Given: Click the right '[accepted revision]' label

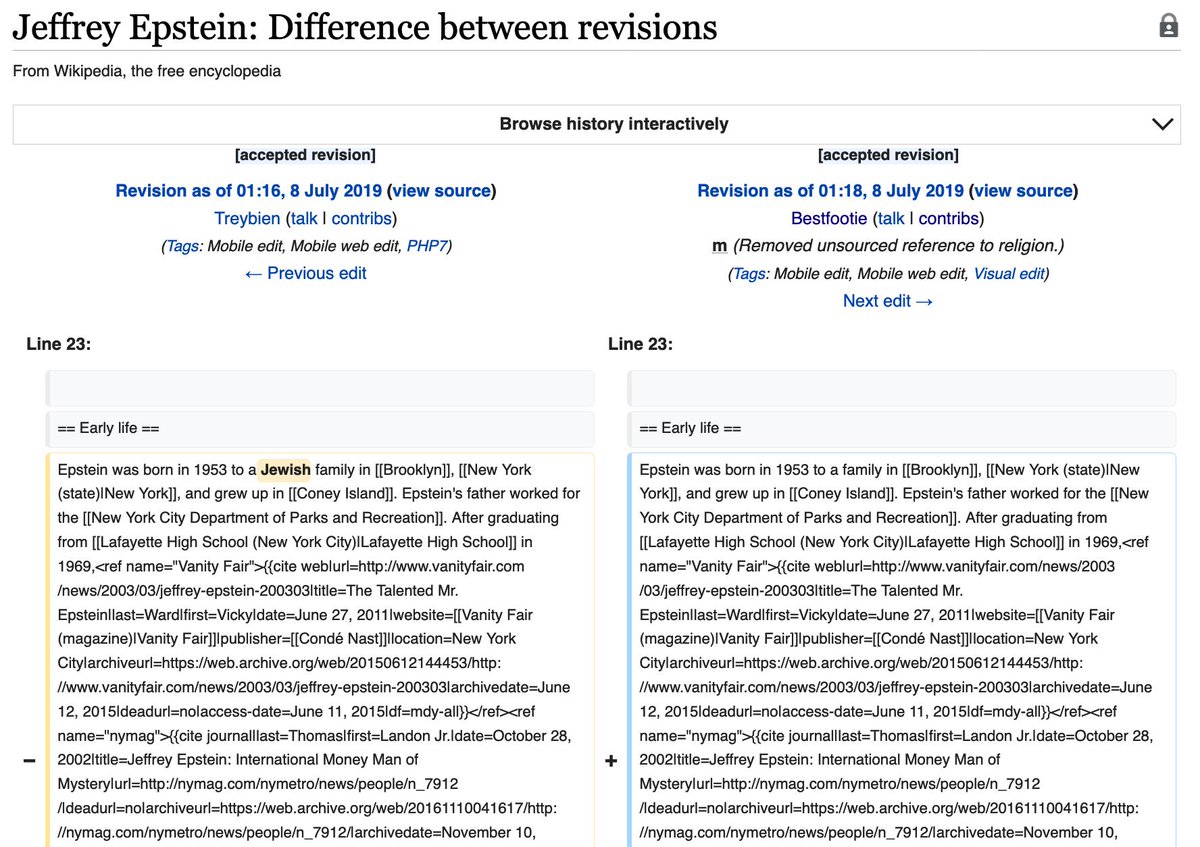Looking at the screenshot, I should click(888, 155).
